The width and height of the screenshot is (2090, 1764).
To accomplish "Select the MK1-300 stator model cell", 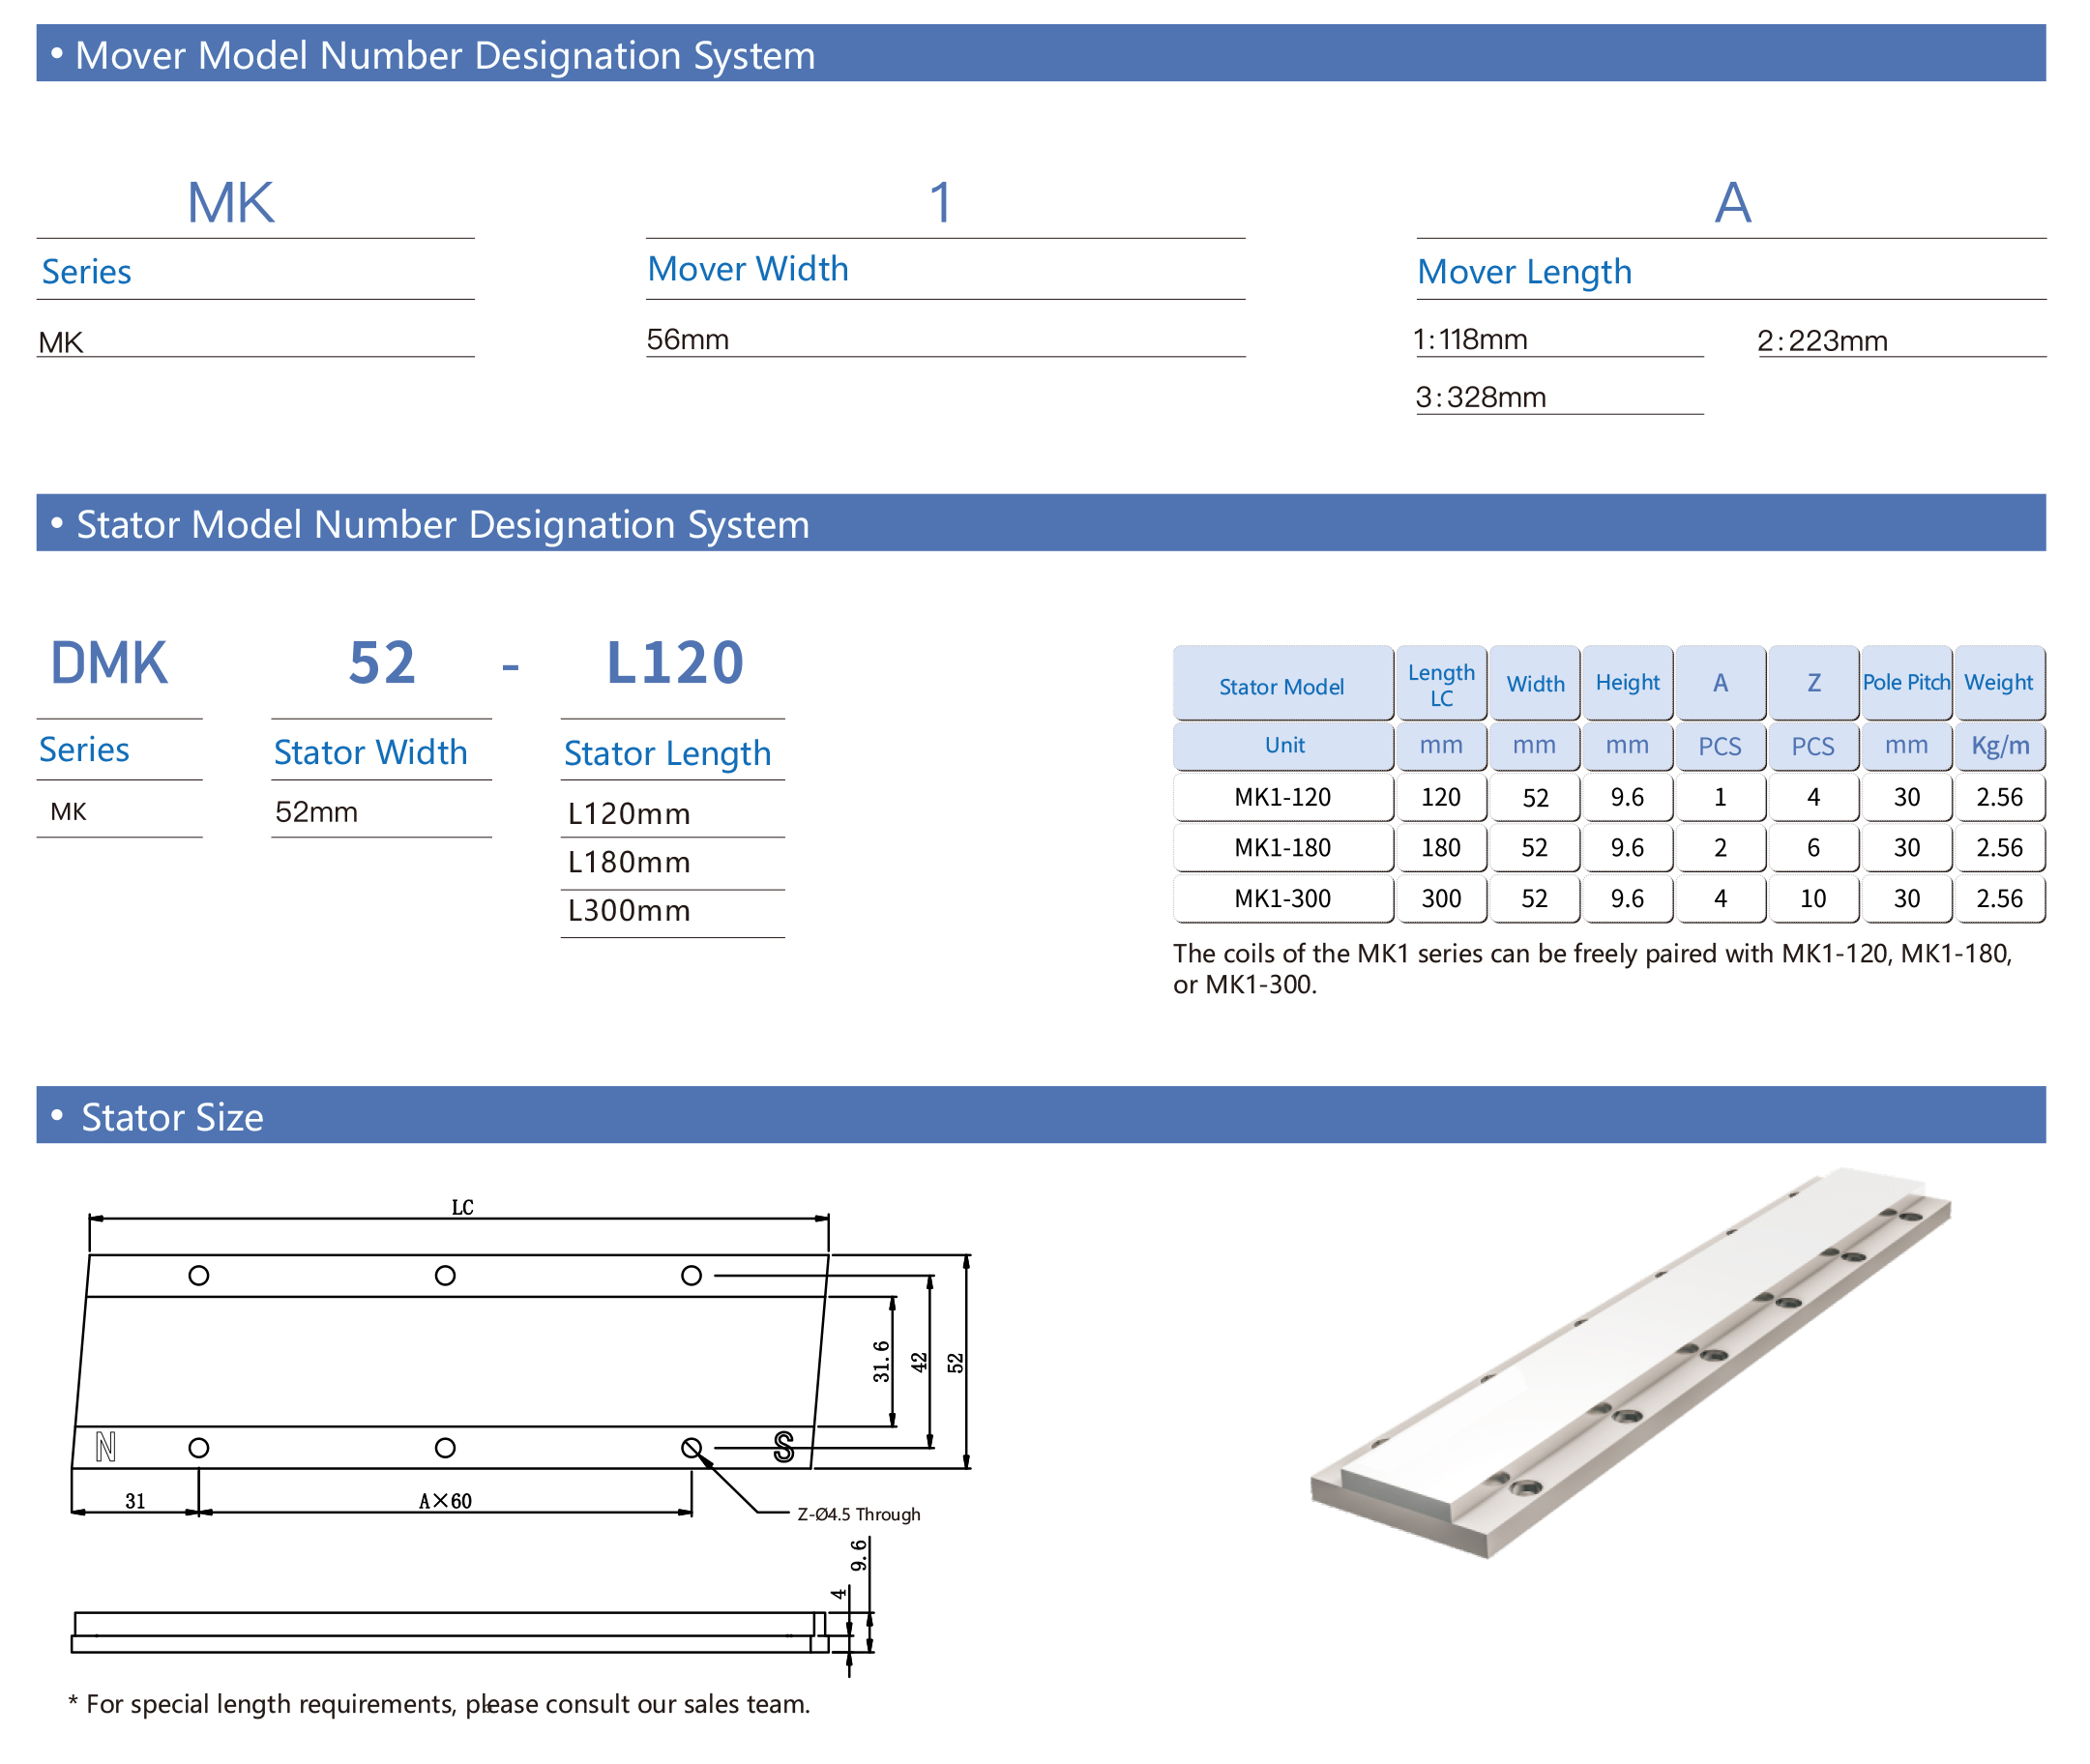I will tap(1282, 898).
